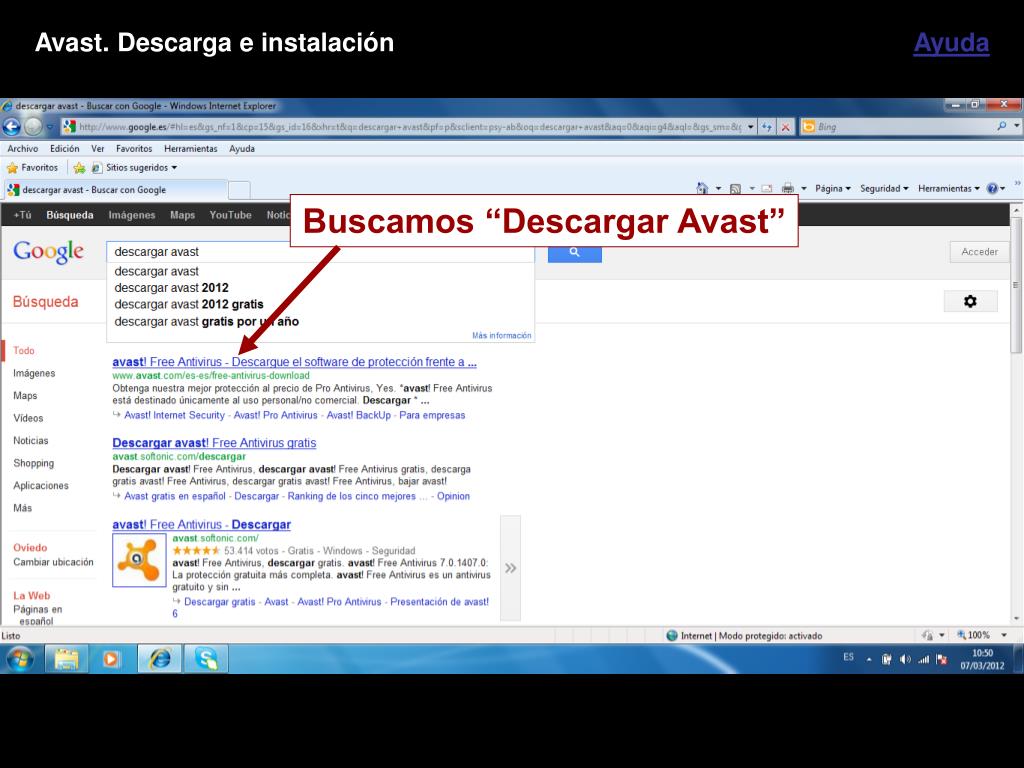Click the Google settings gear icon
Image resolution: width=1024 pixels, height=768 pixels.
(970, 301)
